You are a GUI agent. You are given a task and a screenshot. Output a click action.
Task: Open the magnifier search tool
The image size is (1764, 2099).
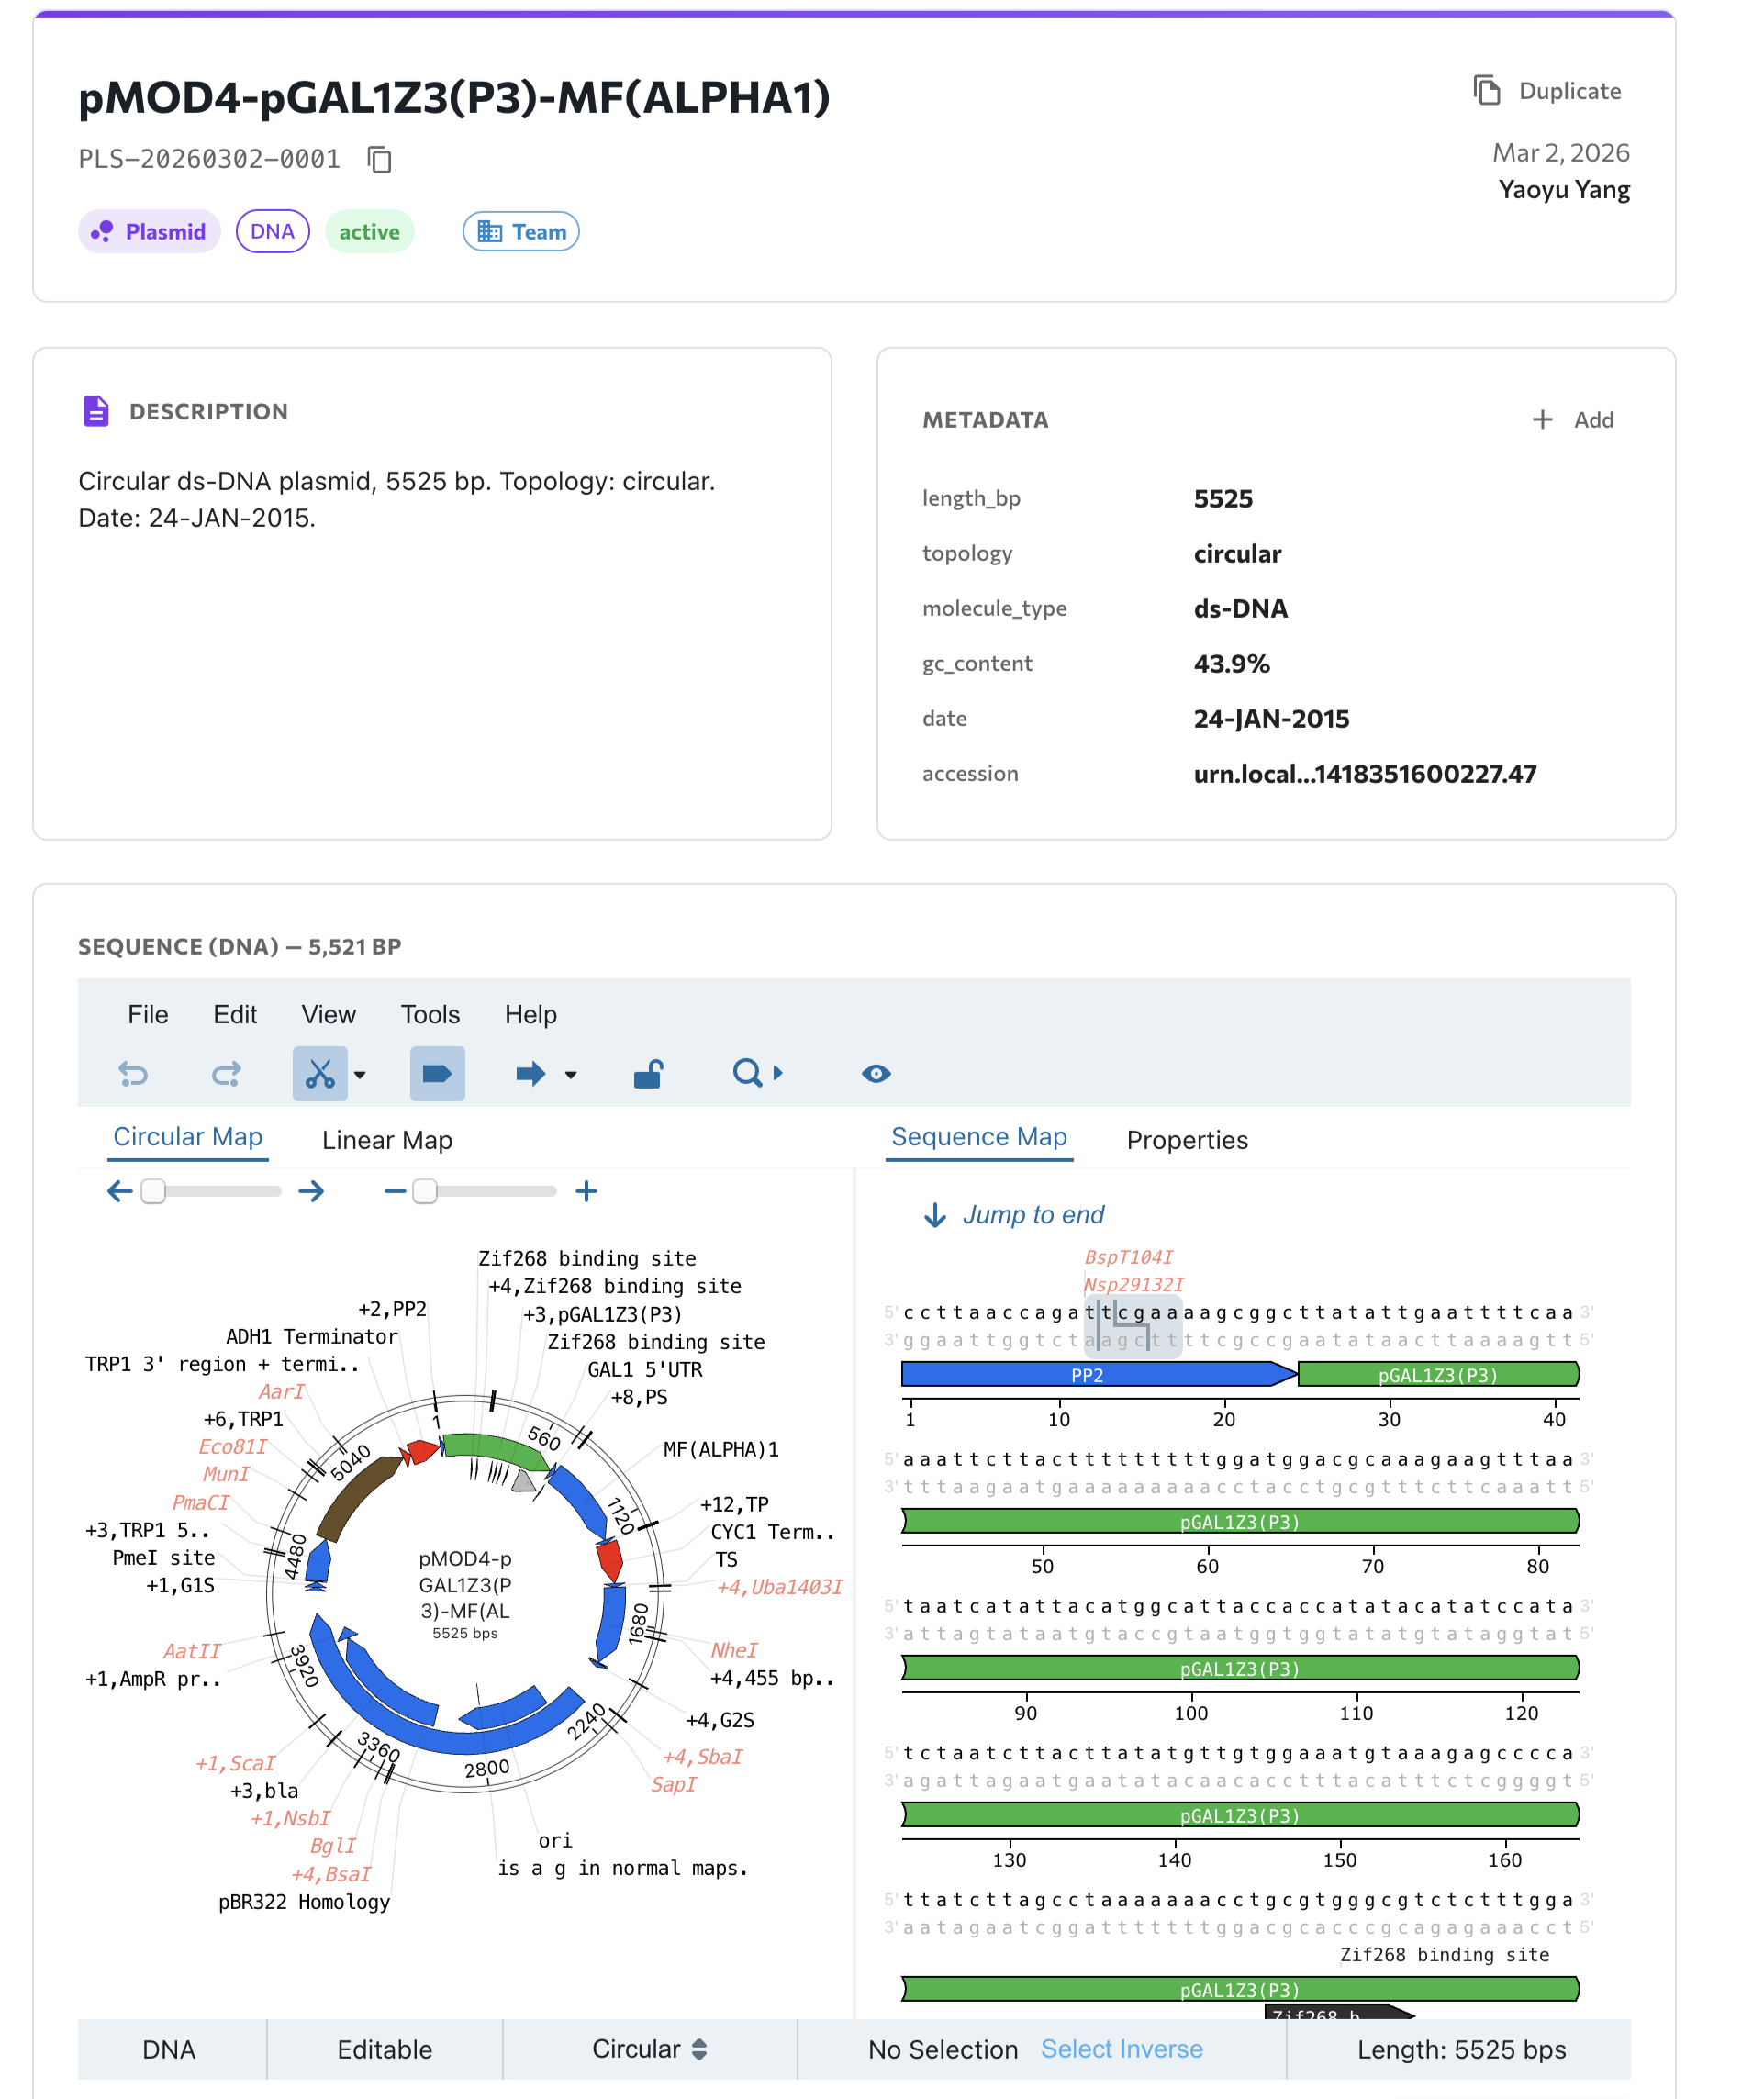click(x=747, y=1074)
